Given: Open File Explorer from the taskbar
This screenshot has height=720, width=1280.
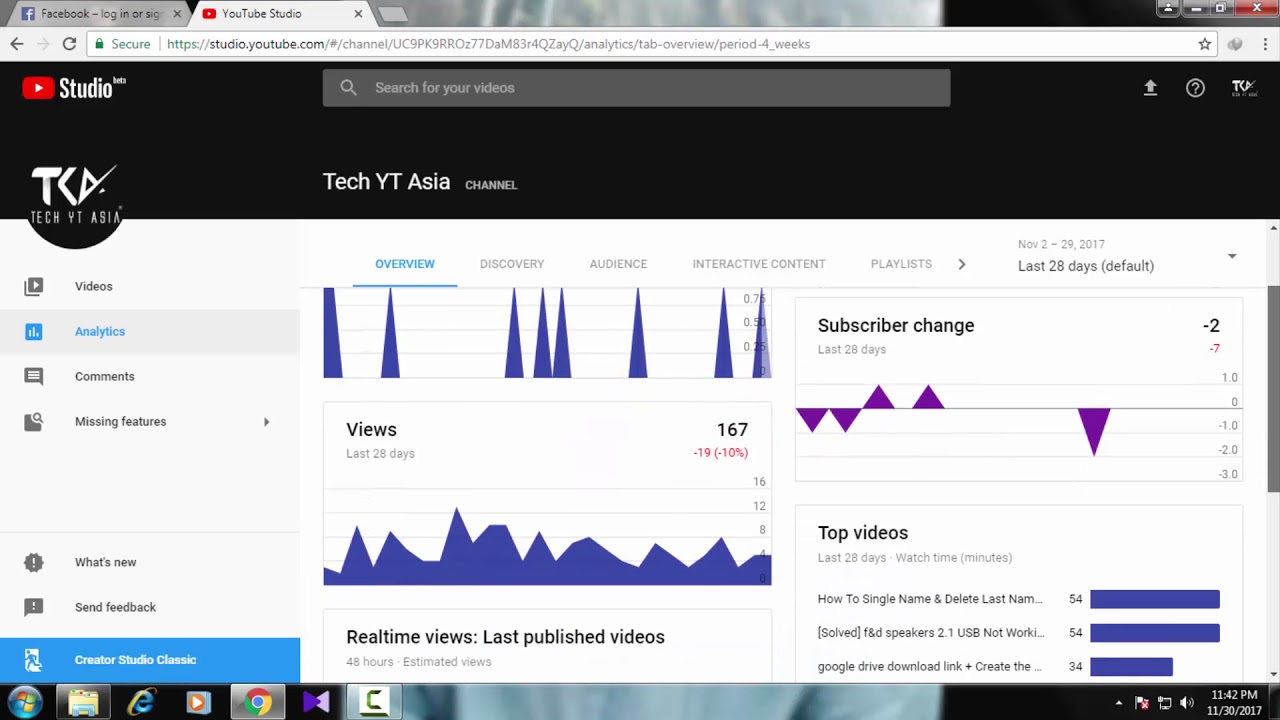Looking at the screenshot, I should click(83, 702).
